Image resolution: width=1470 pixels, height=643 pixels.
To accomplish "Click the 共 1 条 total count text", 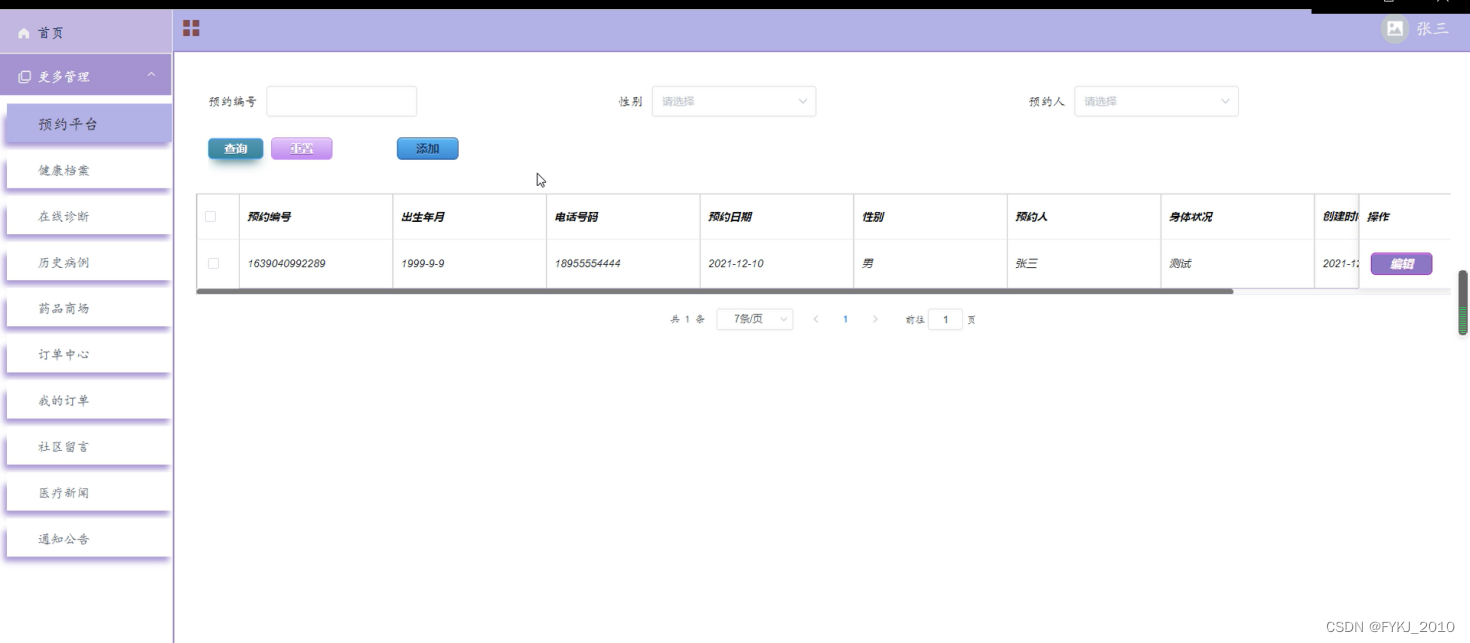I will click(688, 319).
